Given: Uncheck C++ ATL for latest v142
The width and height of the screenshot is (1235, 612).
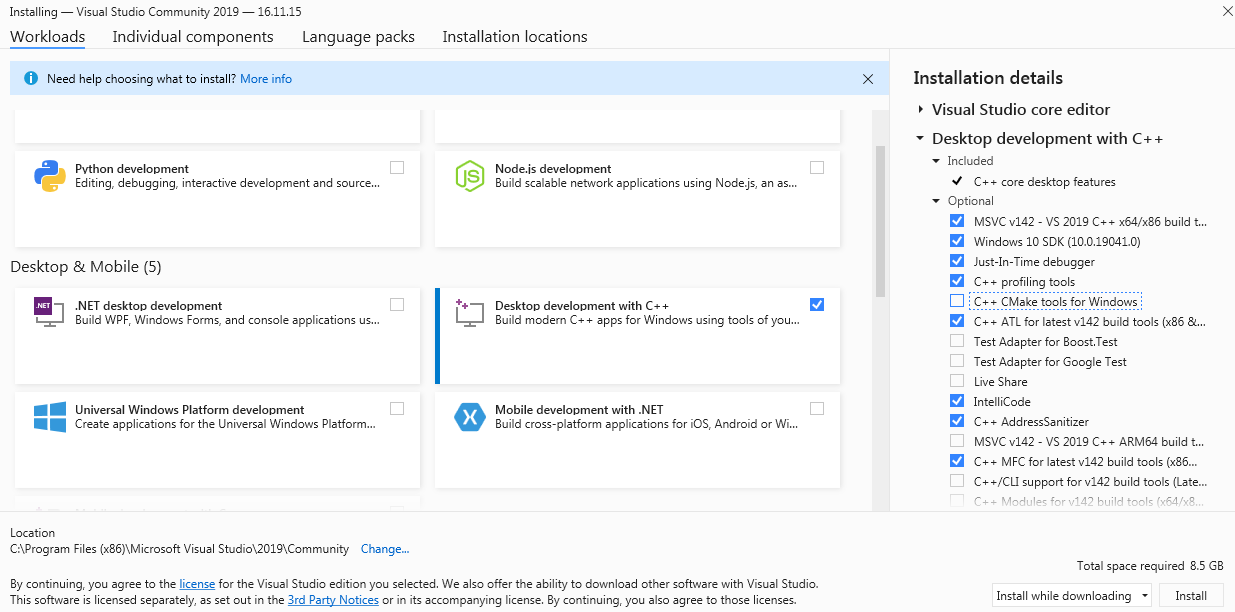Looking at the screenshot, I should pyautogui.click(x=957, y=322).
